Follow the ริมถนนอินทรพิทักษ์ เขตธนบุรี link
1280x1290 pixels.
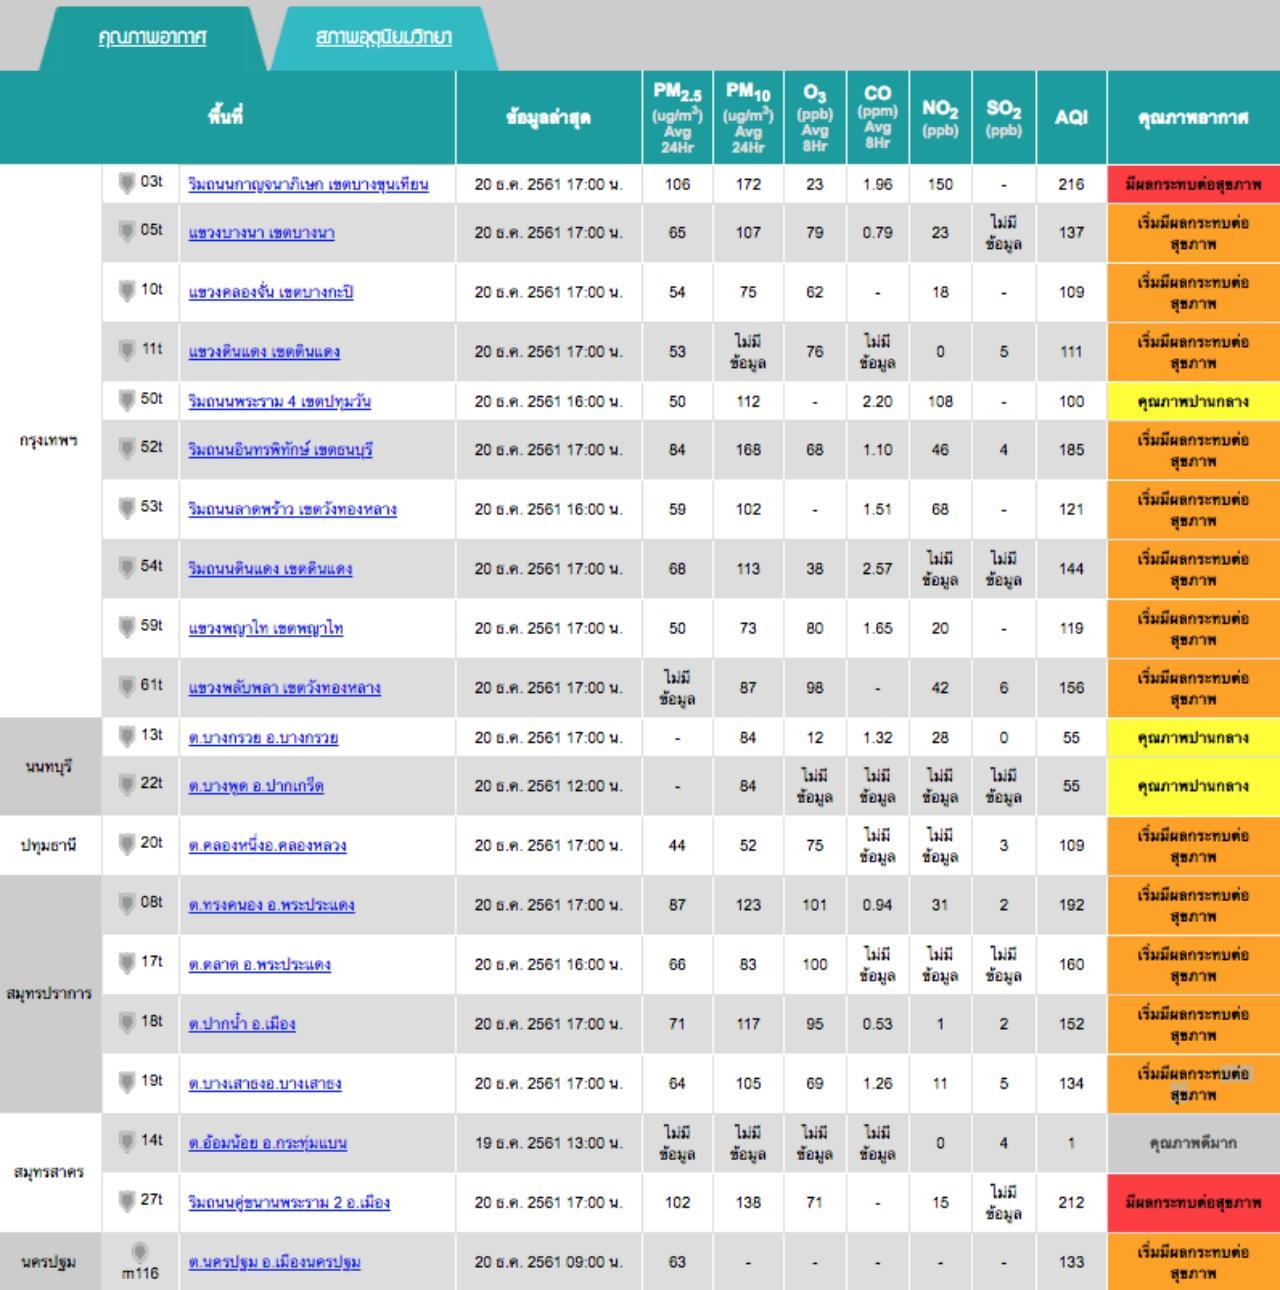[280, 450]
